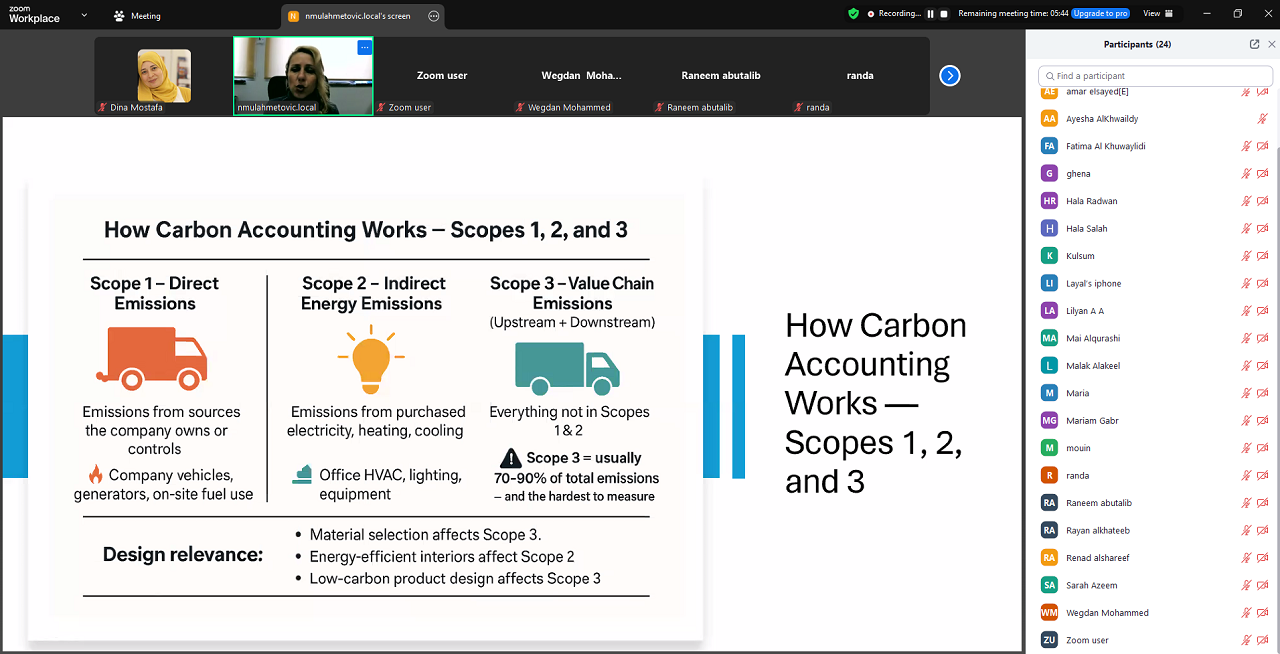The image size is (1280, 654).
Task: Pause the meeting recording
Action: click(930, 14)
